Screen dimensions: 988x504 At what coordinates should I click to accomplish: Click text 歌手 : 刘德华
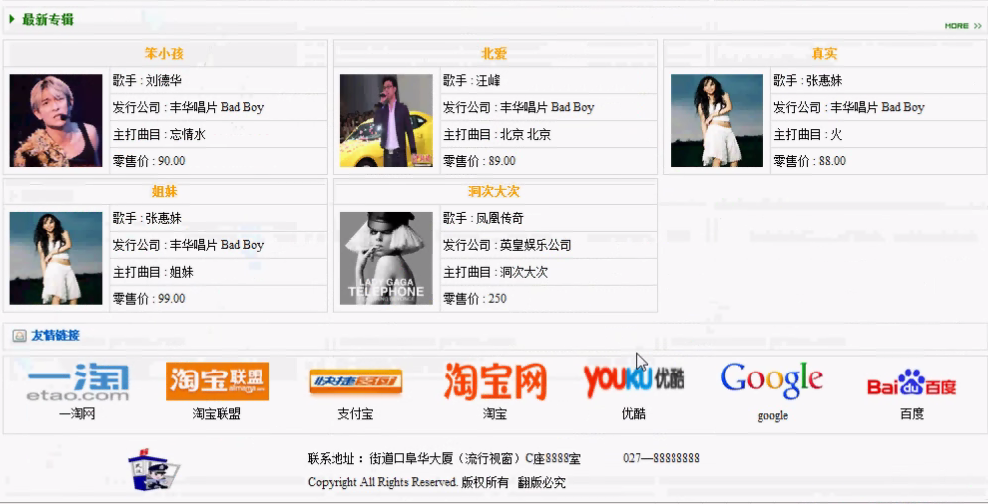[x=147, y=81]
